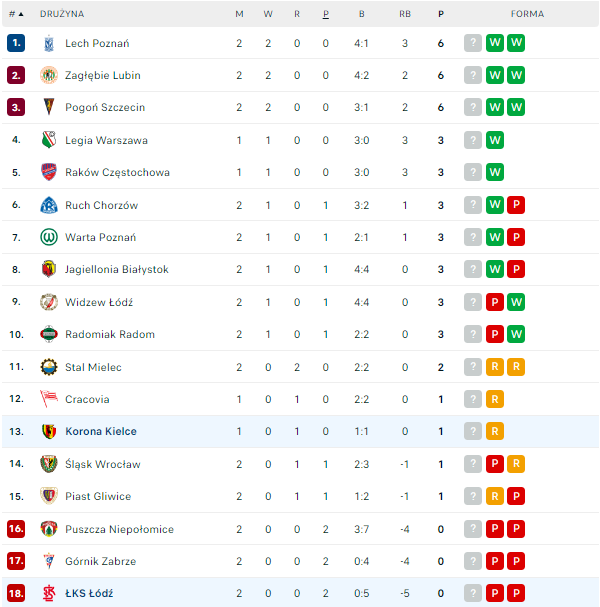The width and height of the screenshot is (600, 607).
Task: Click the Górnik Zabrze club logo
Action: [x=48, y=561]
